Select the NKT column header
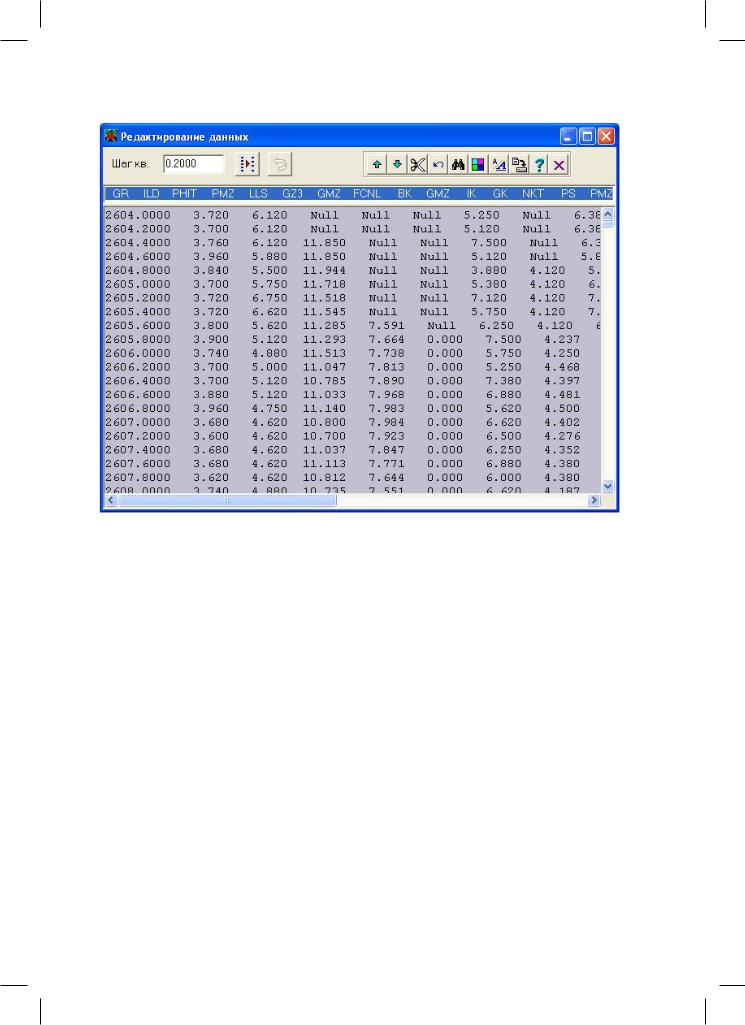Viewport: 745px width, 1025px height. coord(533,193)
